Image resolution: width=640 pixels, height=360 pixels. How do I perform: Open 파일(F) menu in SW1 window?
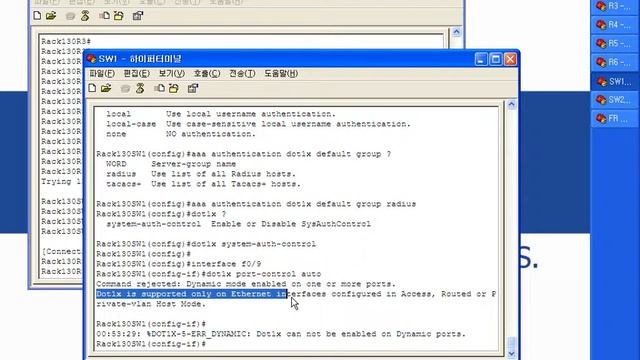coord(102,73)
